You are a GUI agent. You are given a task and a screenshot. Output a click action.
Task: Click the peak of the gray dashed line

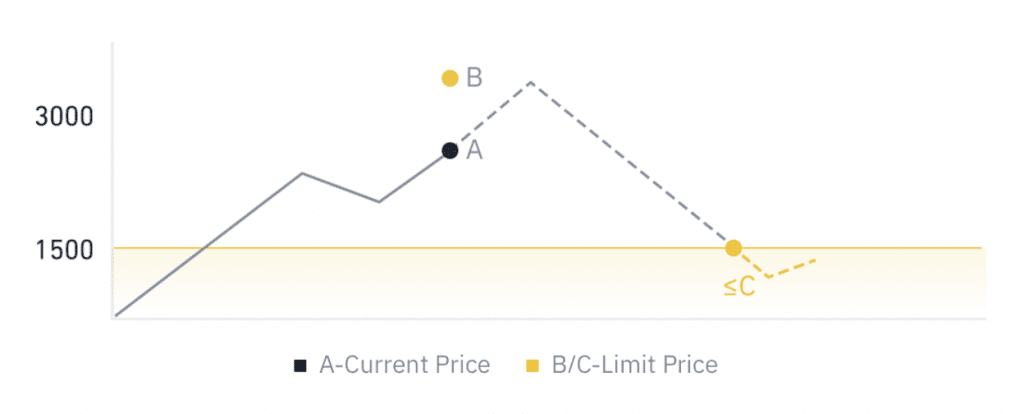(x=530, y=82)
